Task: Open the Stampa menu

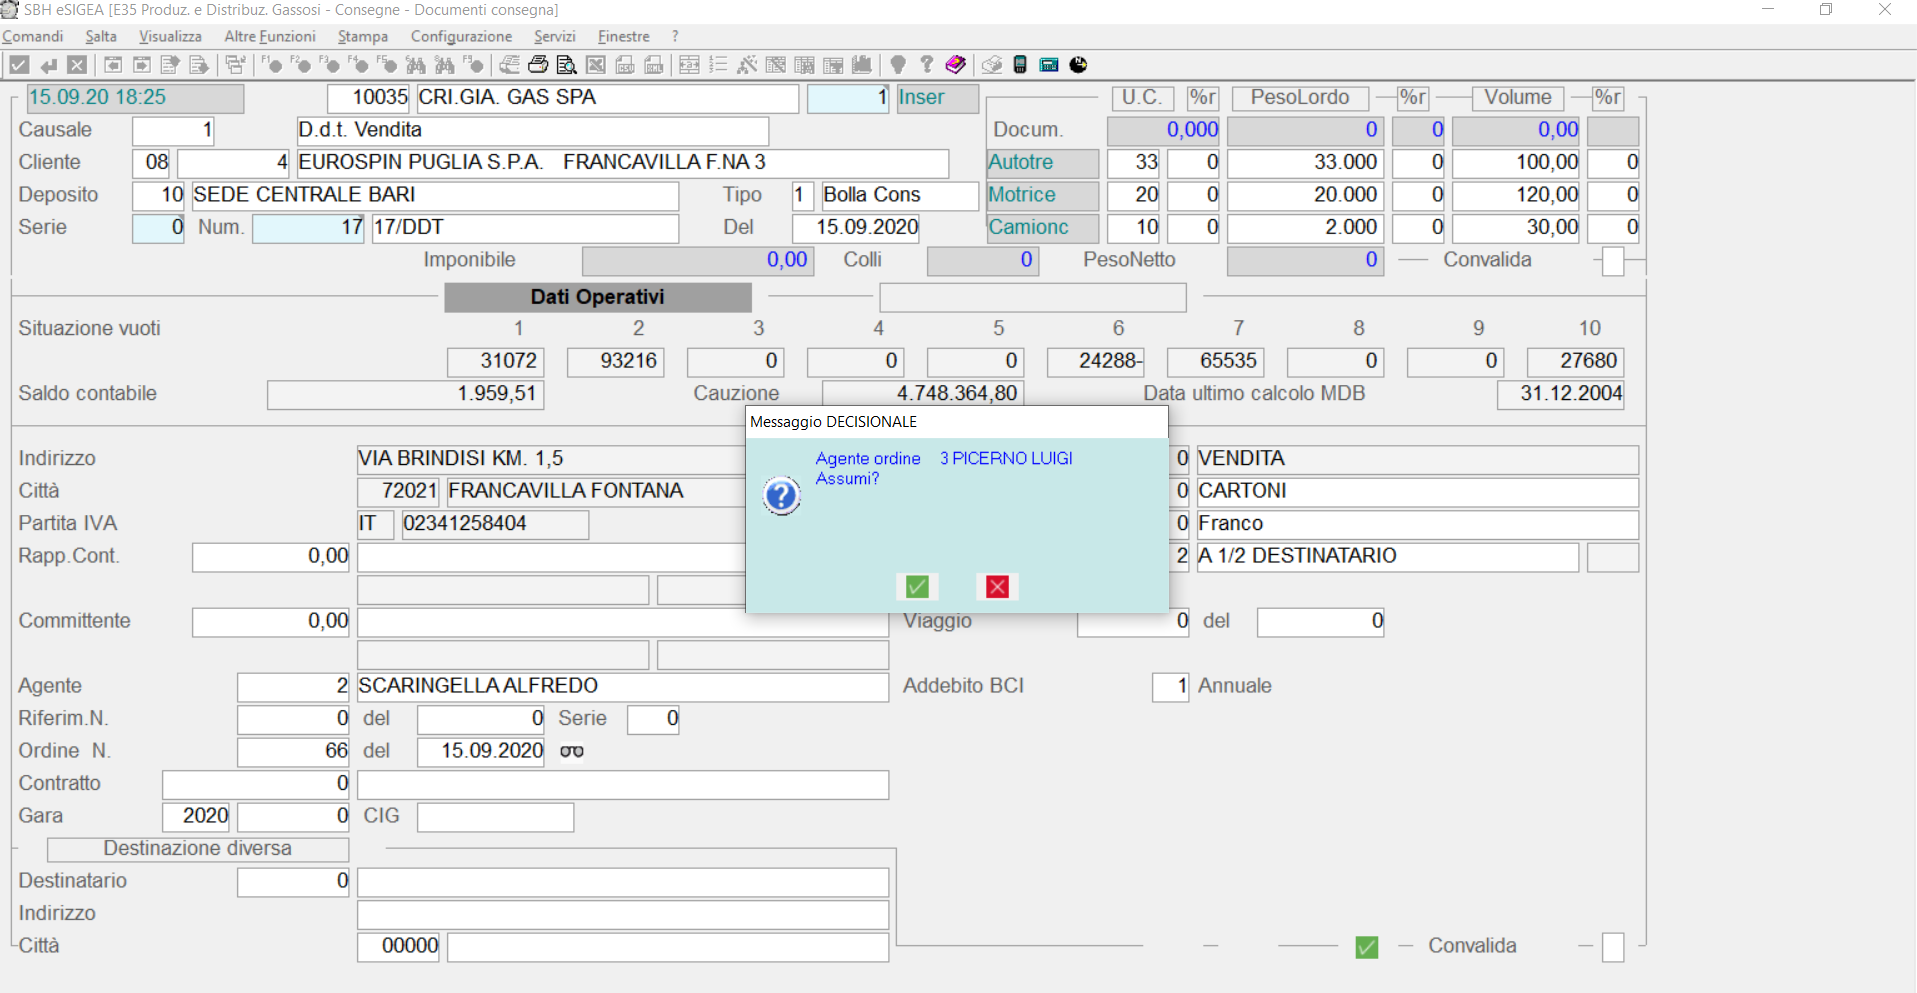Action: [x=362, y=36]
